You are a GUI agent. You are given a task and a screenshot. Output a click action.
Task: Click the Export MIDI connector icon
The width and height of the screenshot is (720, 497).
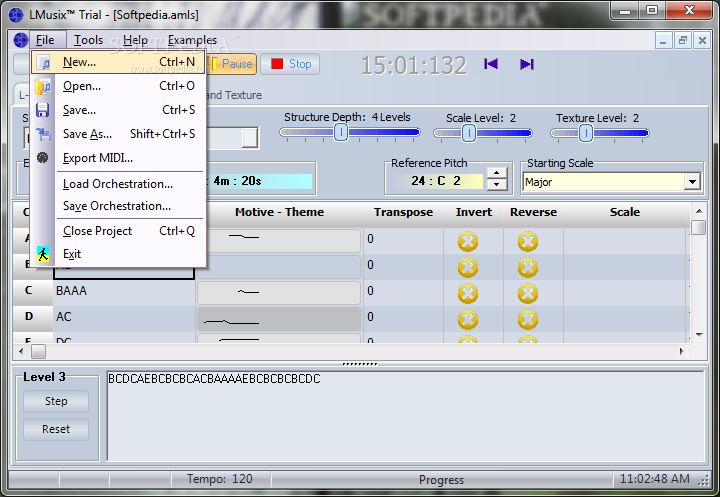[43, 158]
